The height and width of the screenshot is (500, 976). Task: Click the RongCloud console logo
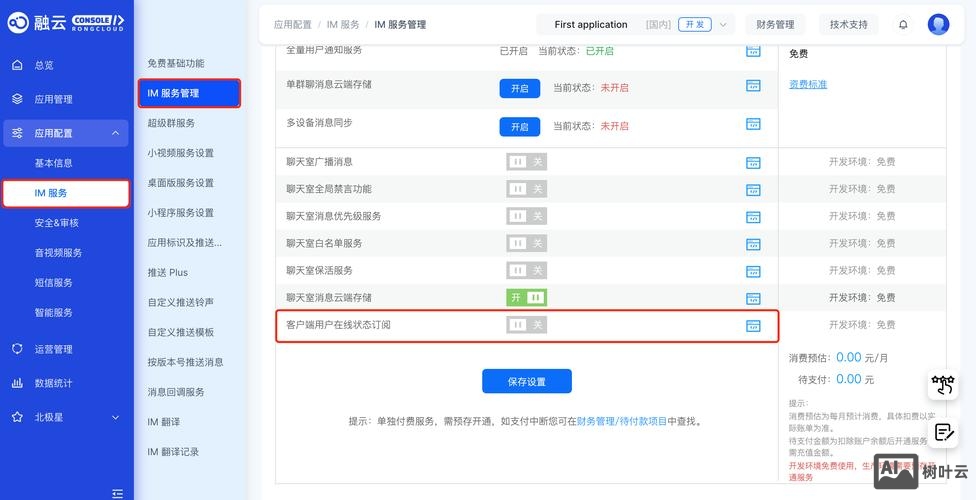(65, 22)
